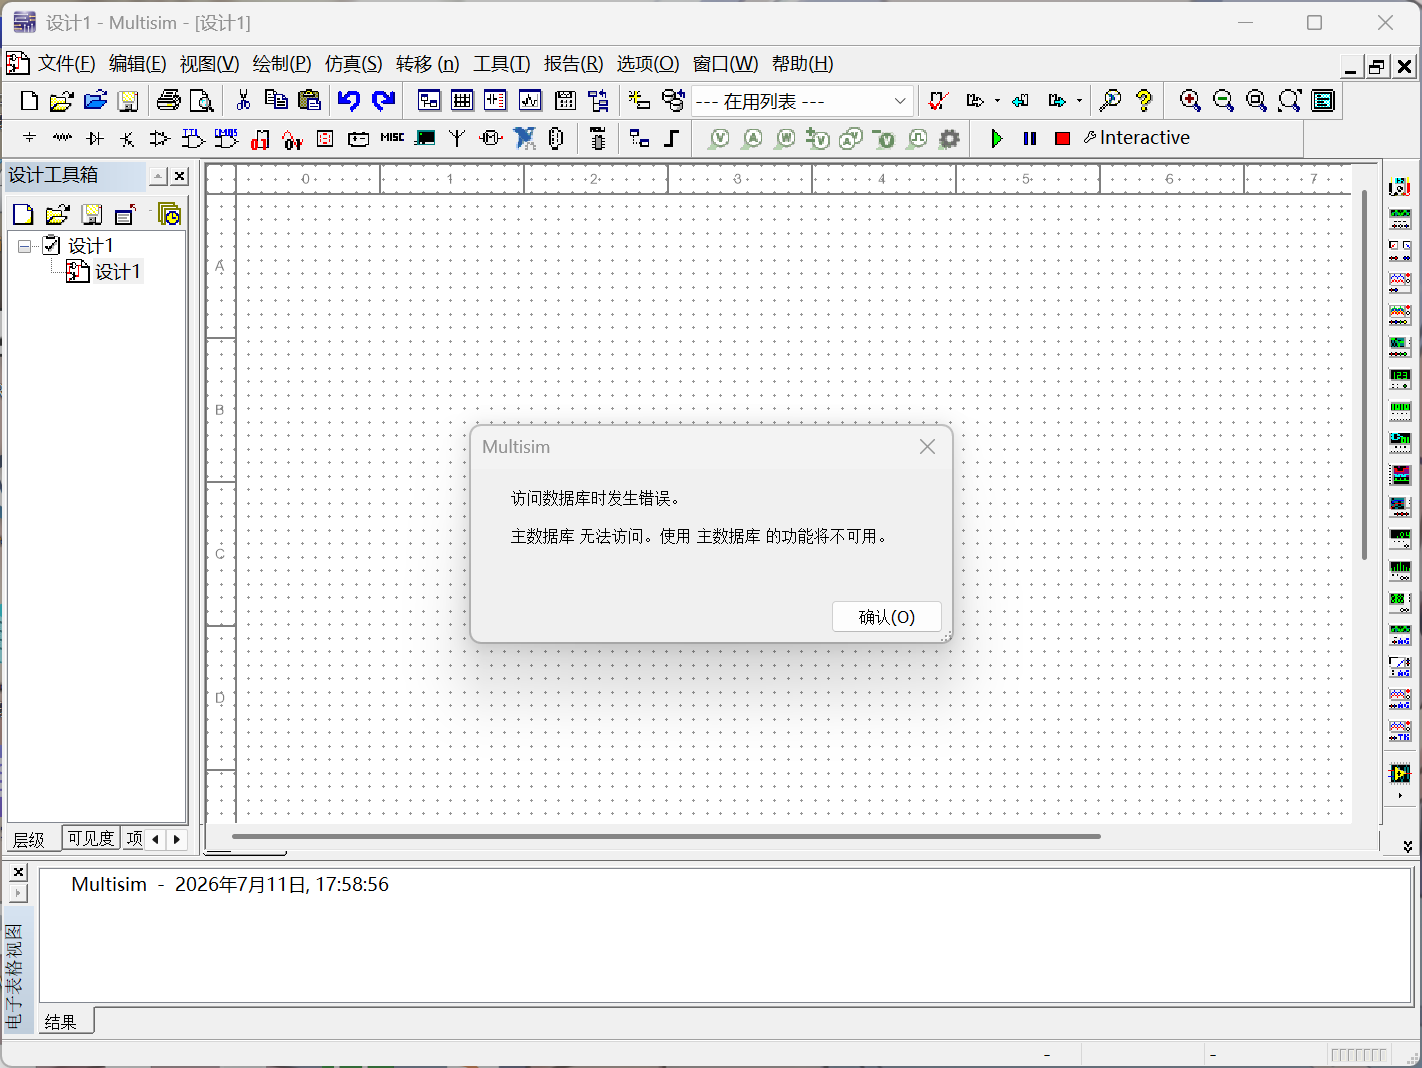Stop simulation with red stop button
The image size is (1422, 1068).
(x=1062, y=138)
